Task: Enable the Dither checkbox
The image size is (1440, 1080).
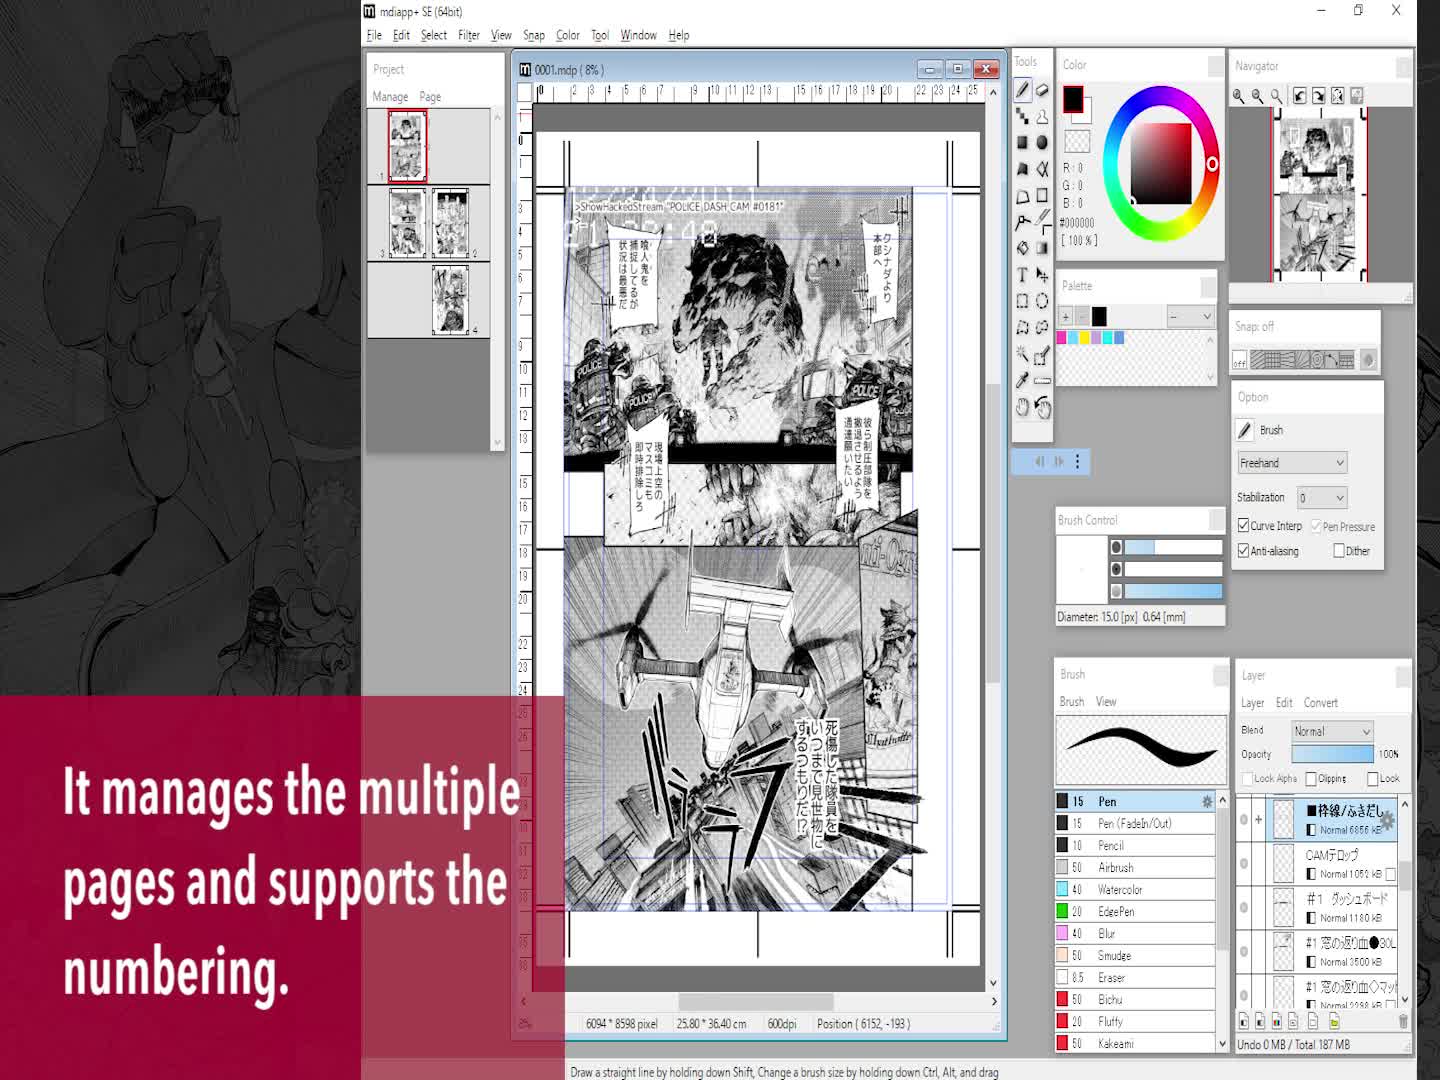Action: tap(1339, 551)
